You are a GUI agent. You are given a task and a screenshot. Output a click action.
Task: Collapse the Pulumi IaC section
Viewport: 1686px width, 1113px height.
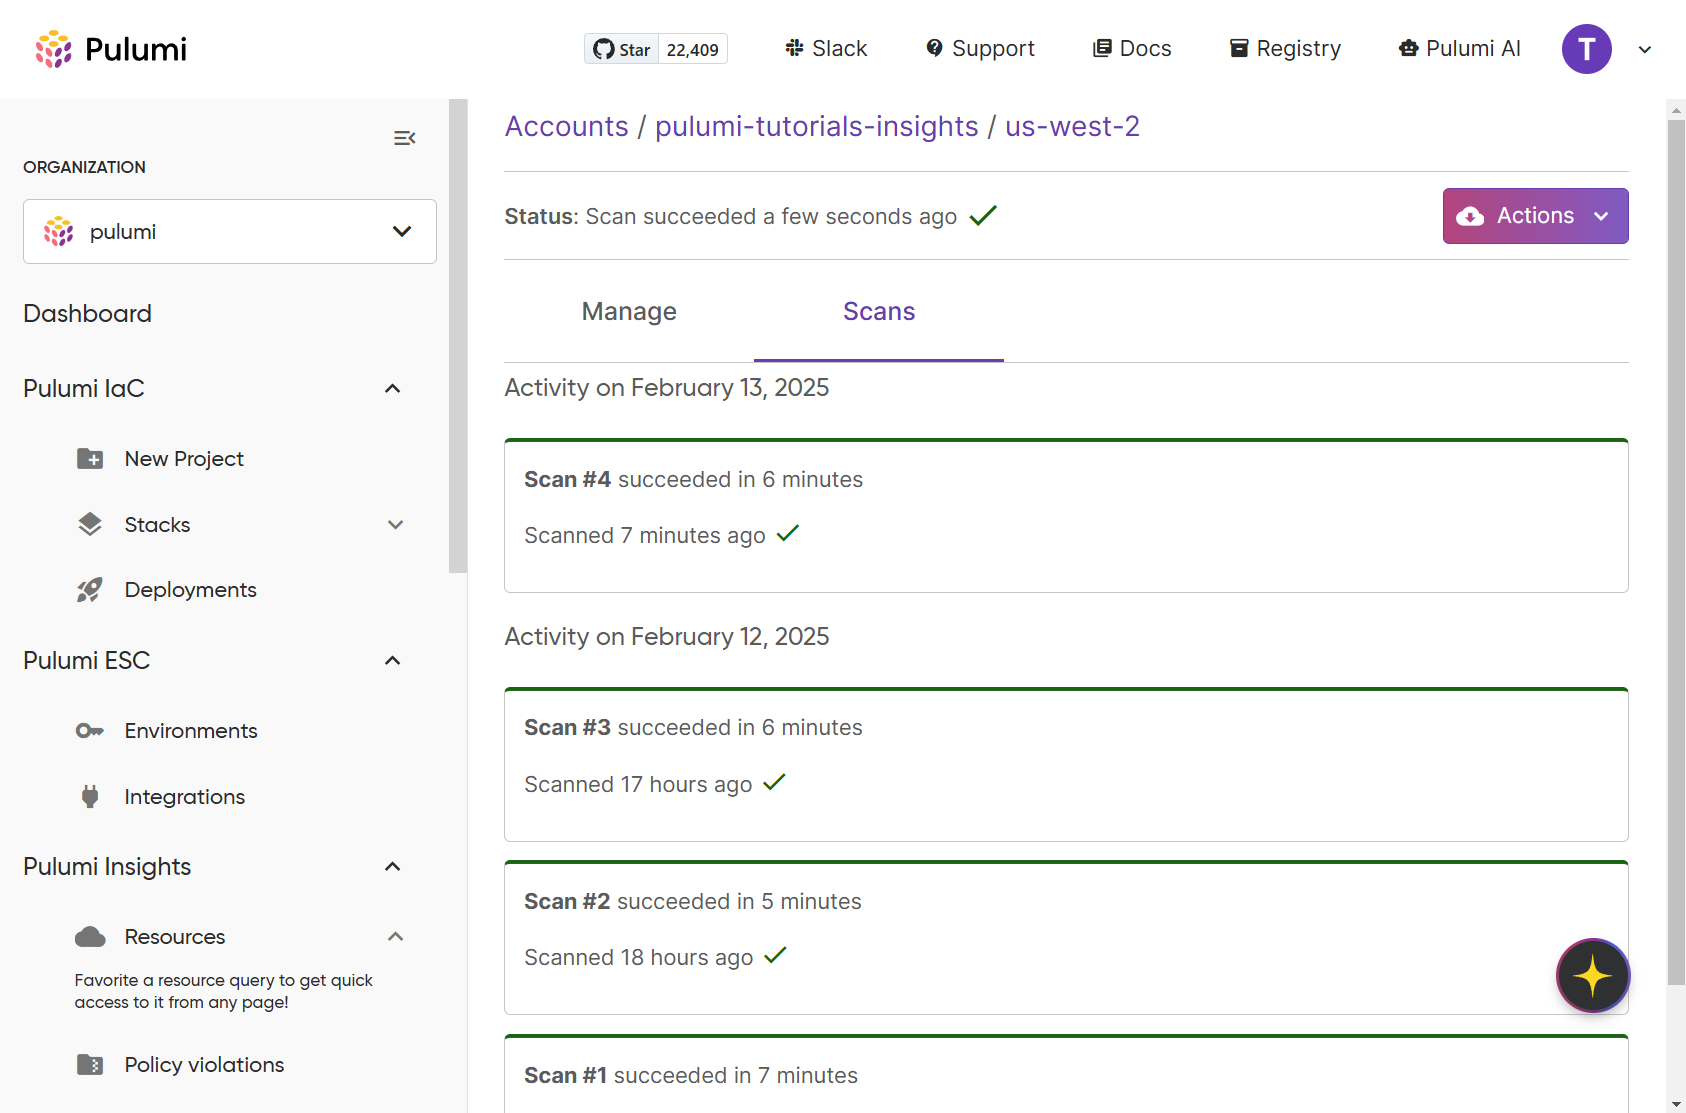(x=393, y=389)
